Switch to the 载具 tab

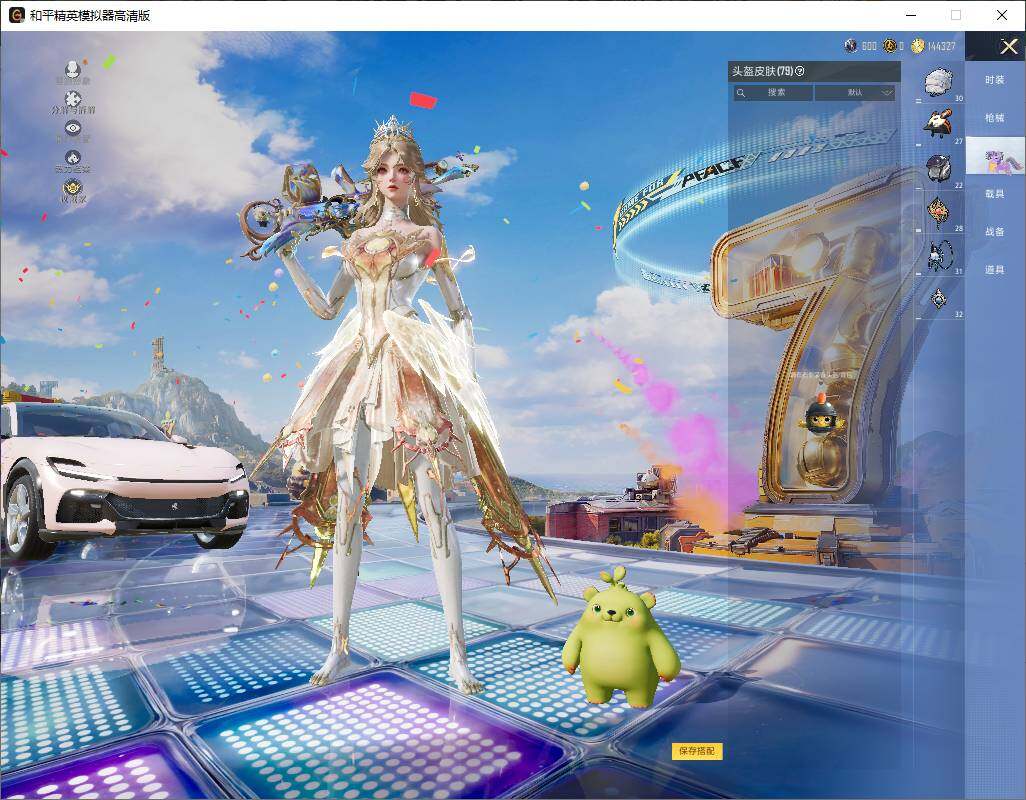click(995, 194)
